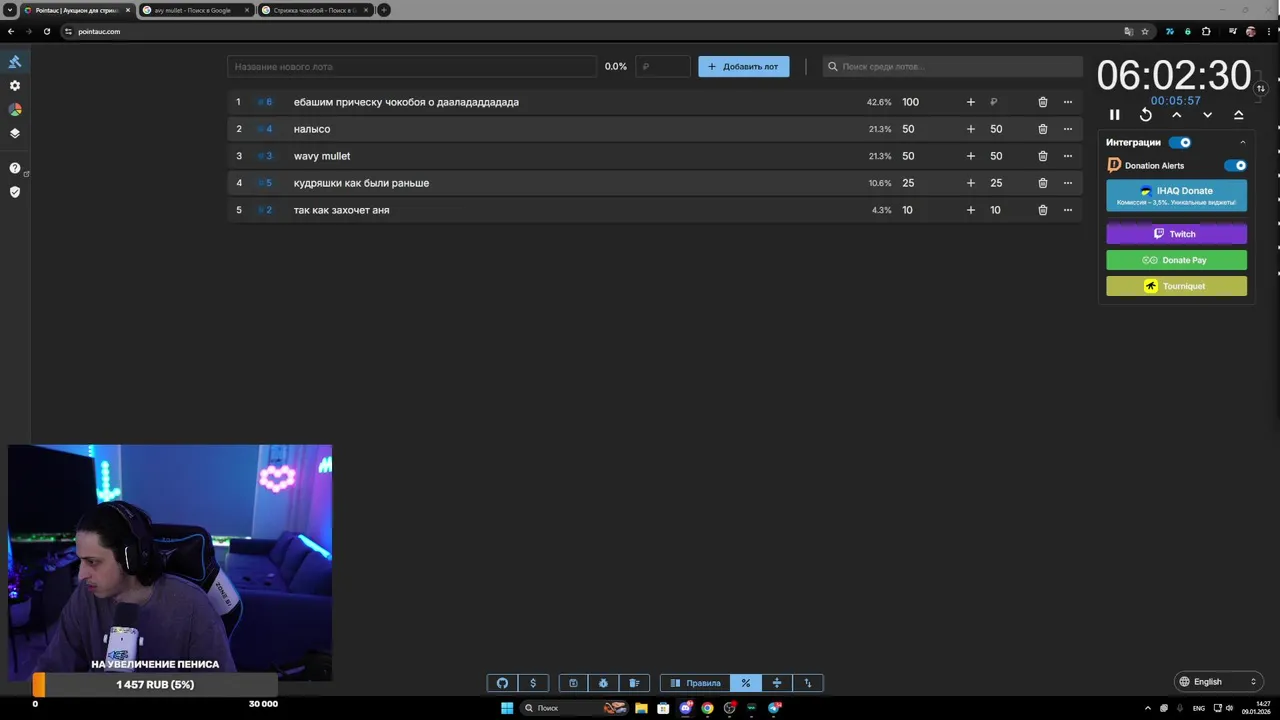This screenshot has height=720, width=1280.
Task: Click the save icon in bottom toolbar
Action: coord(573,683)
